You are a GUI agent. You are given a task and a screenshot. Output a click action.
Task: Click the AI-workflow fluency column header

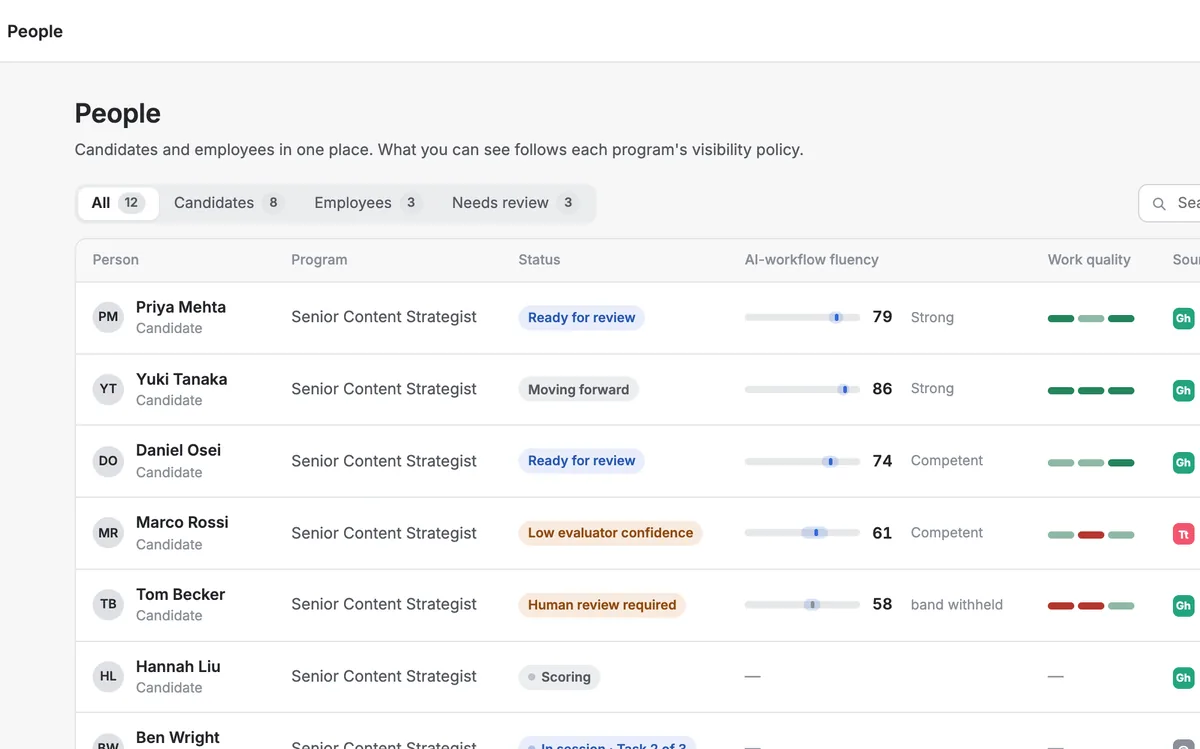pos(812,260)
